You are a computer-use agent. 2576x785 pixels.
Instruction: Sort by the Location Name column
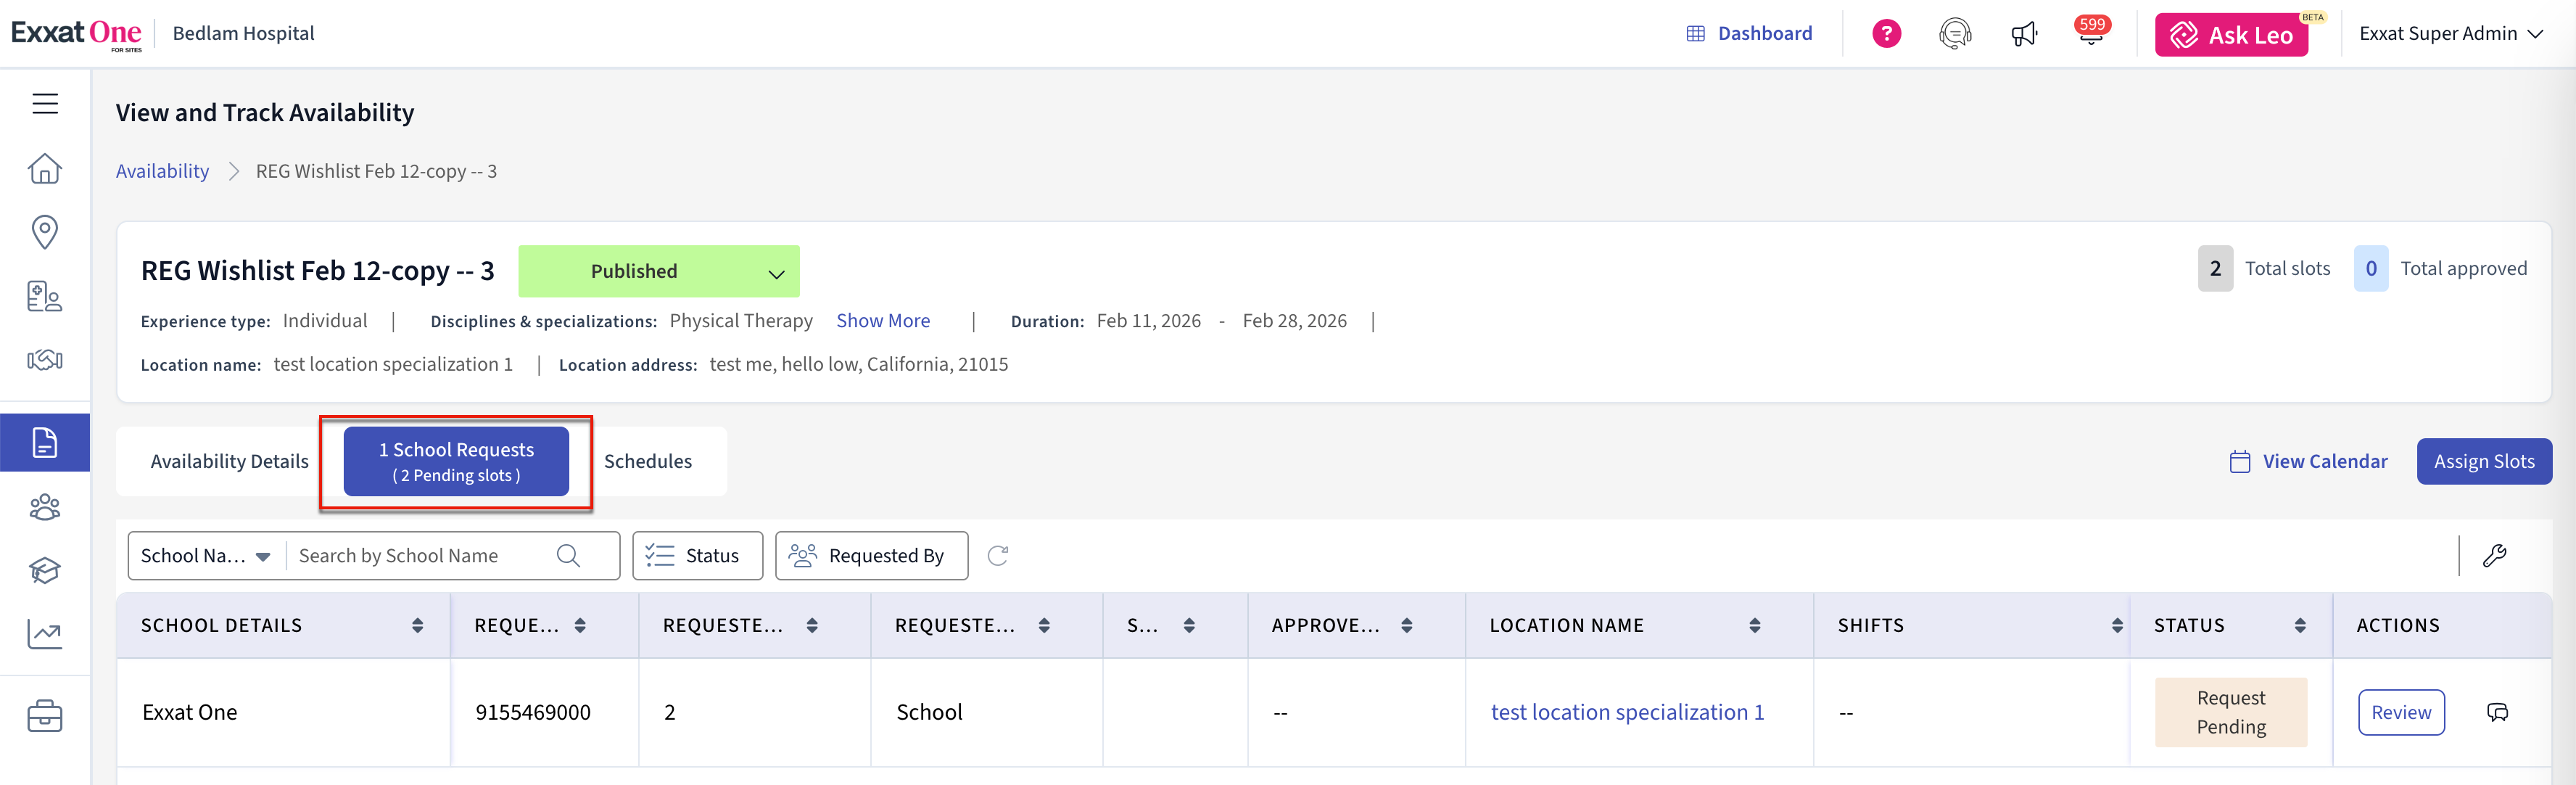(1754, 626)
